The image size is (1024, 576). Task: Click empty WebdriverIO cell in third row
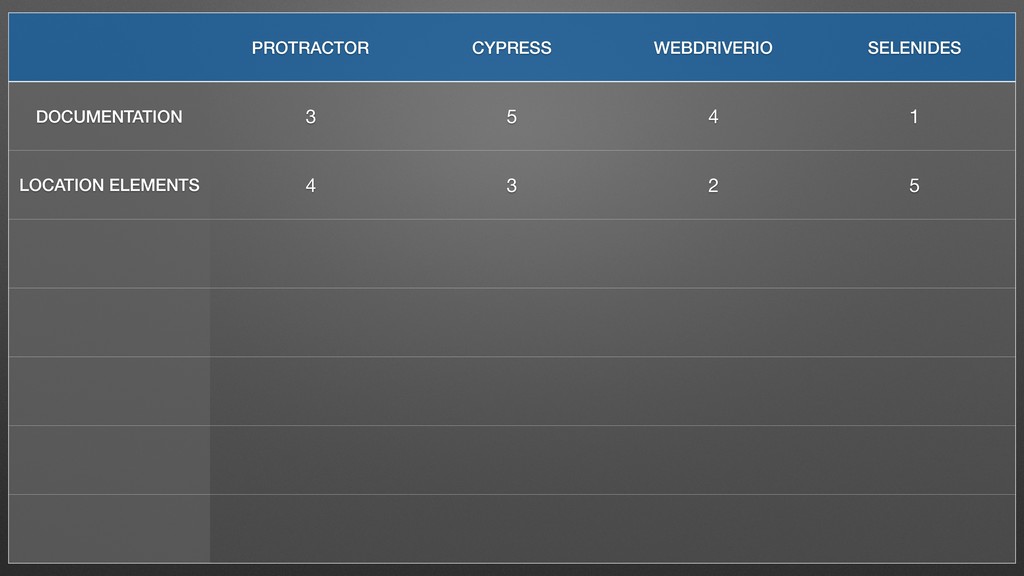click(712, 253)
